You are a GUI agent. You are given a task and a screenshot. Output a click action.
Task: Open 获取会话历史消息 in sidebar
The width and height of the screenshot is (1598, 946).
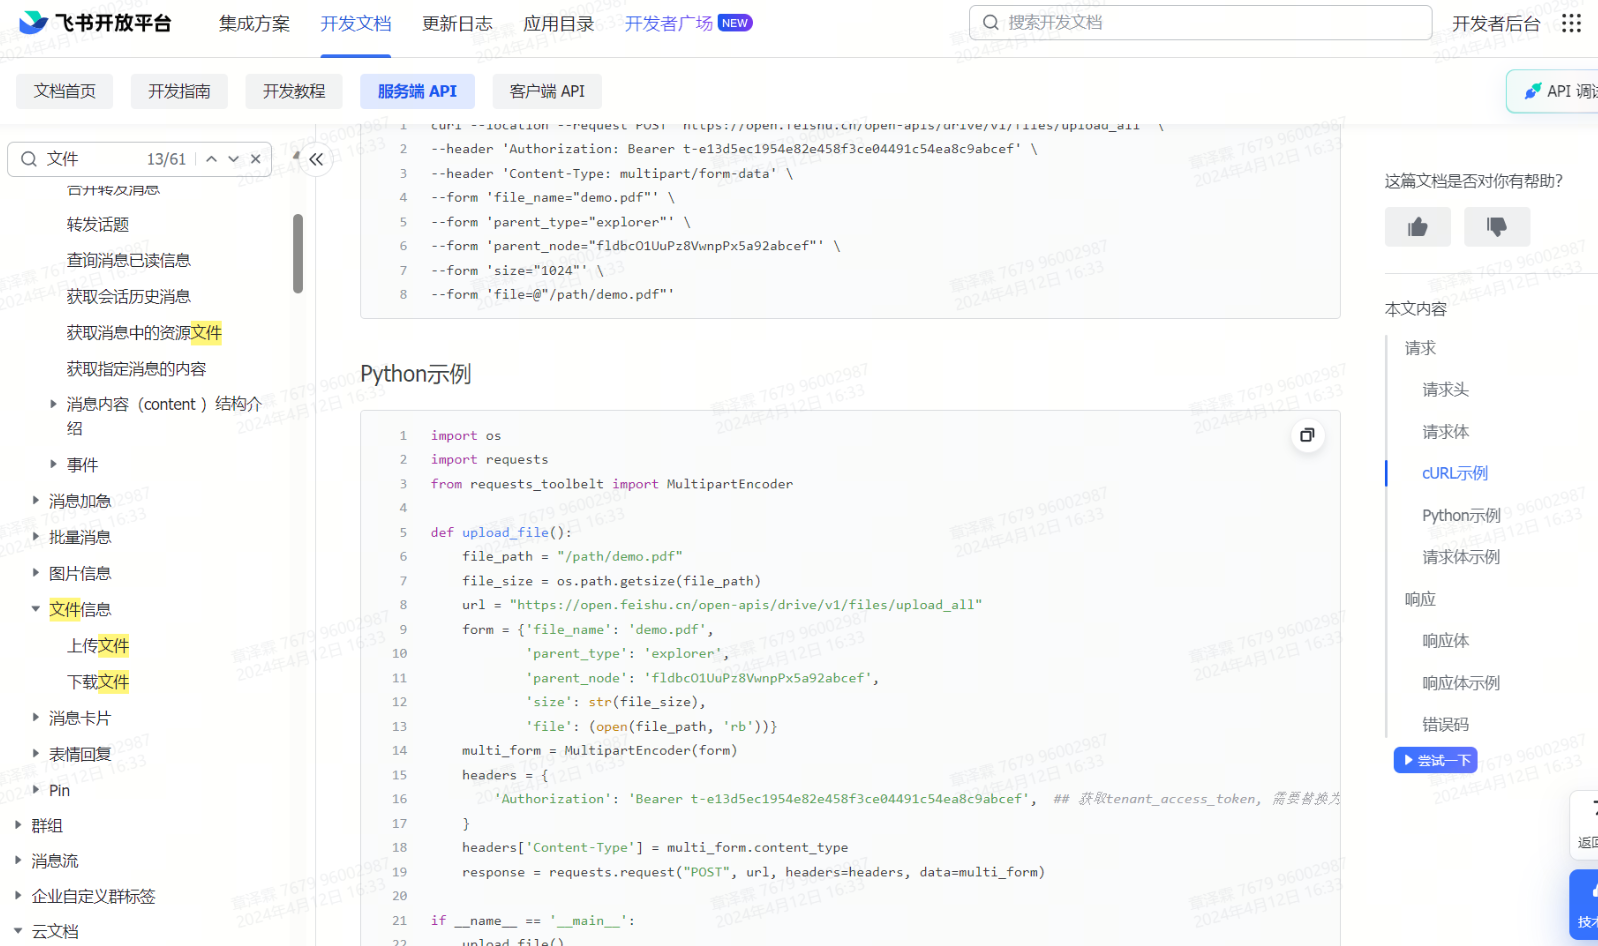point(128,296)
